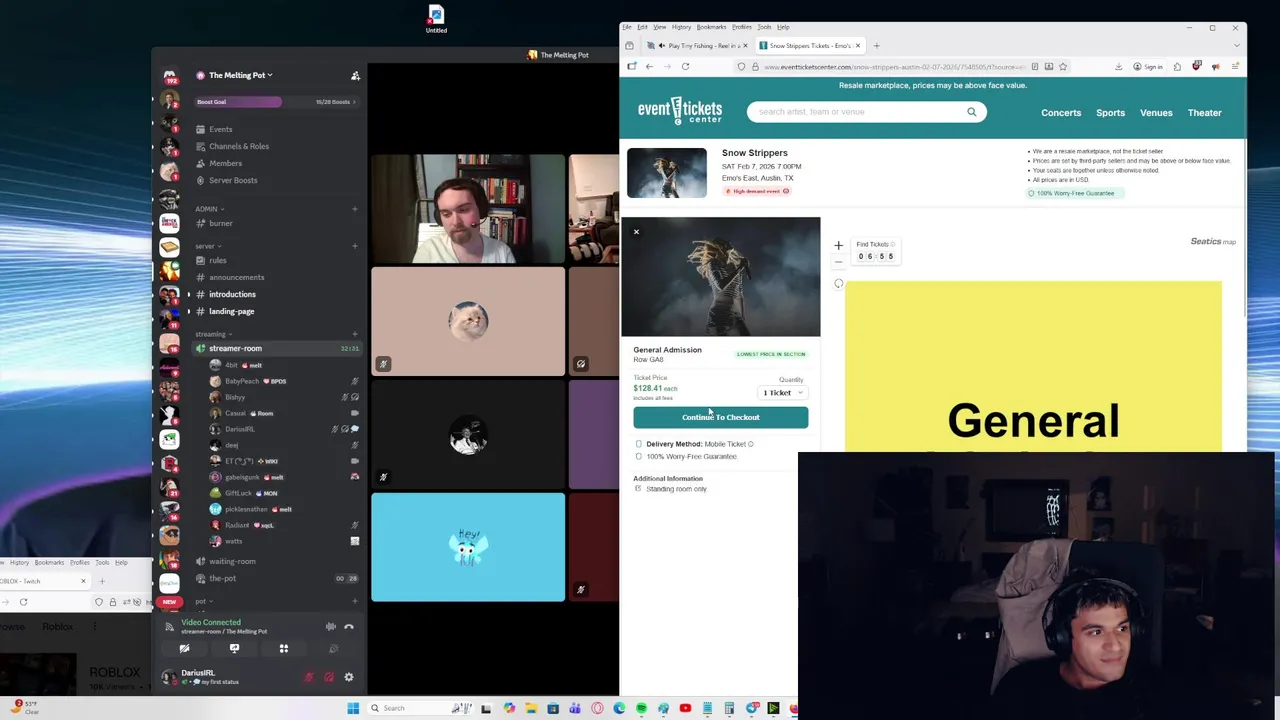
Task: Click Continue To Checkout
Action: pos(720,417)
